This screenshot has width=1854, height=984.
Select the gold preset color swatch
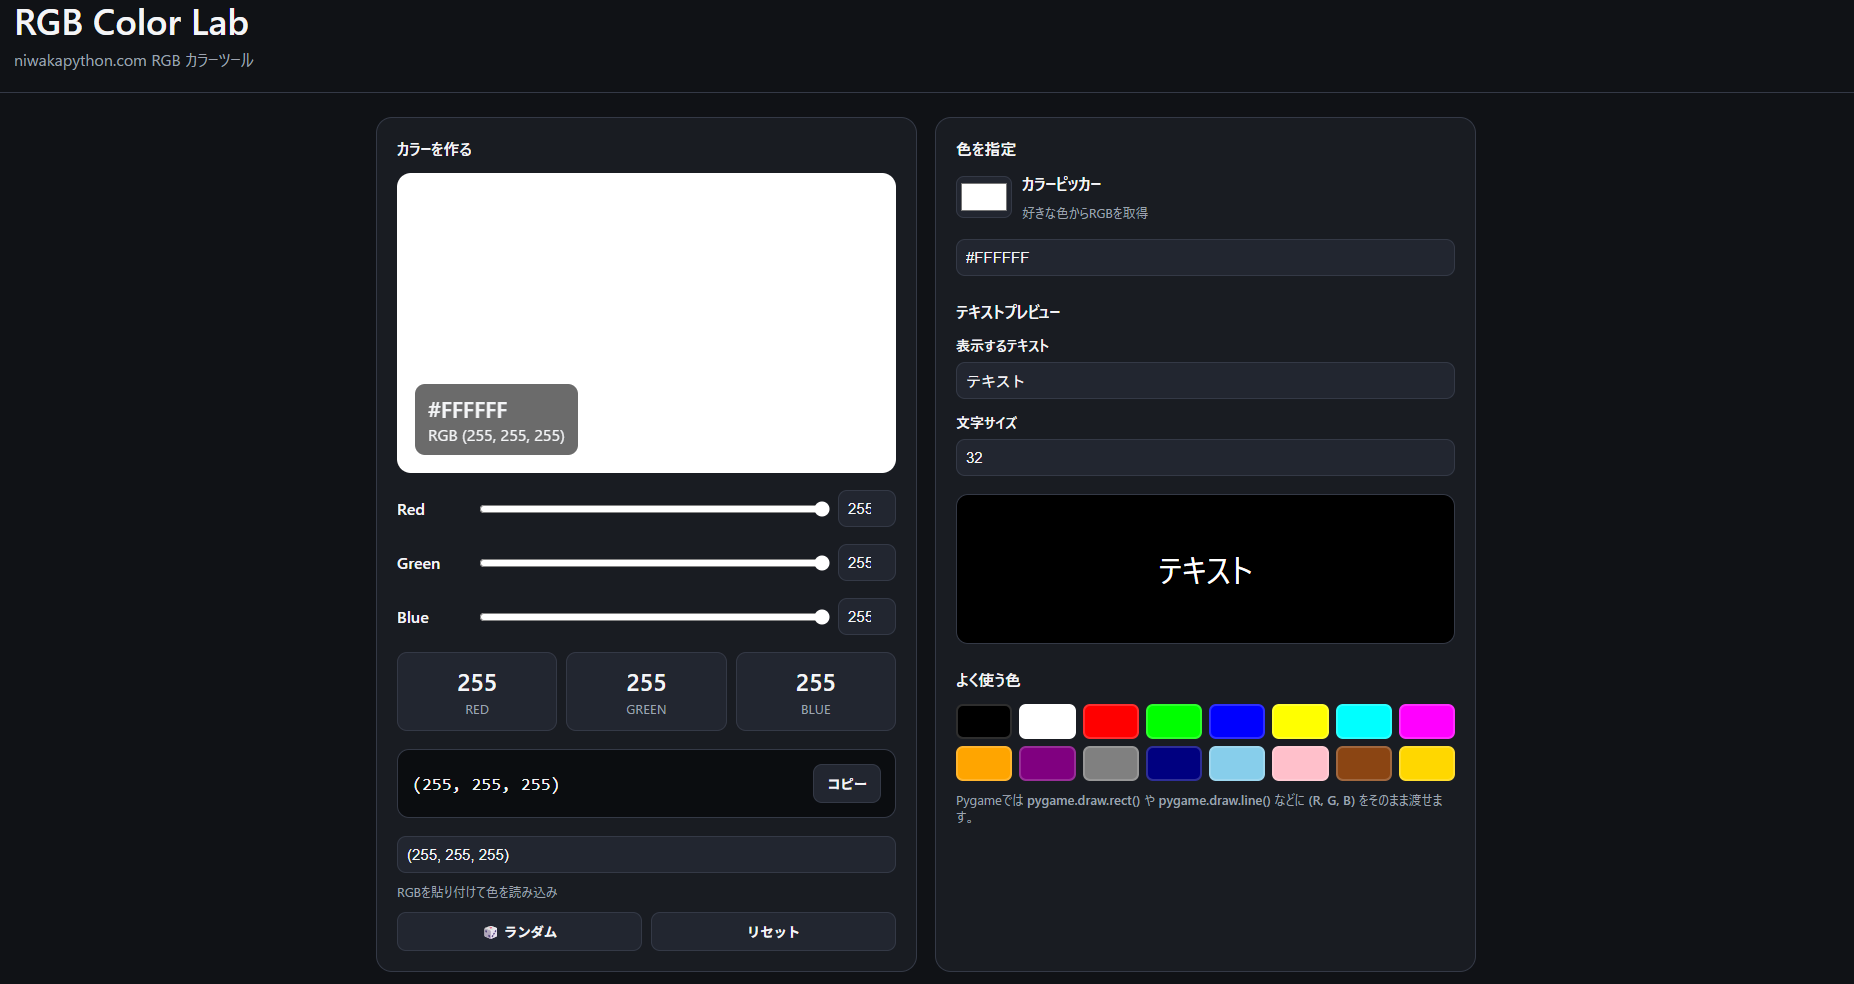1427,763
